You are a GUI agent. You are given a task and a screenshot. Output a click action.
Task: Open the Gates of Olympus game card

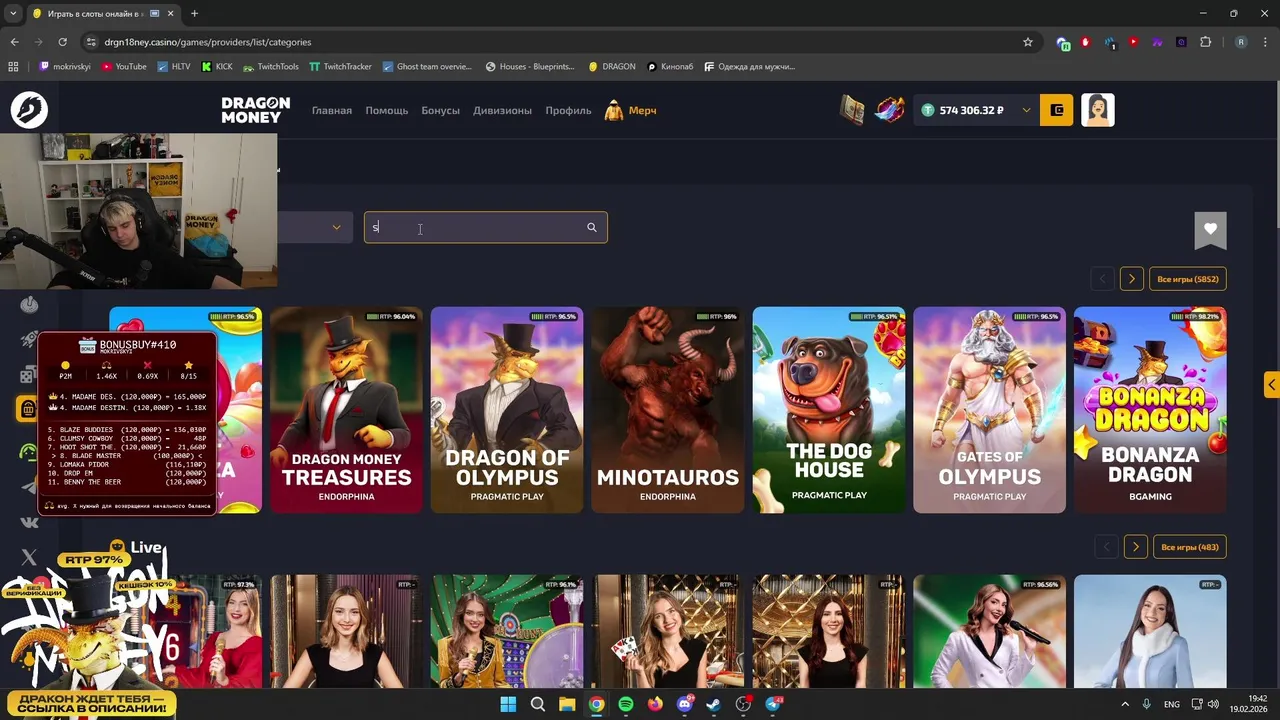pos(990,410)
